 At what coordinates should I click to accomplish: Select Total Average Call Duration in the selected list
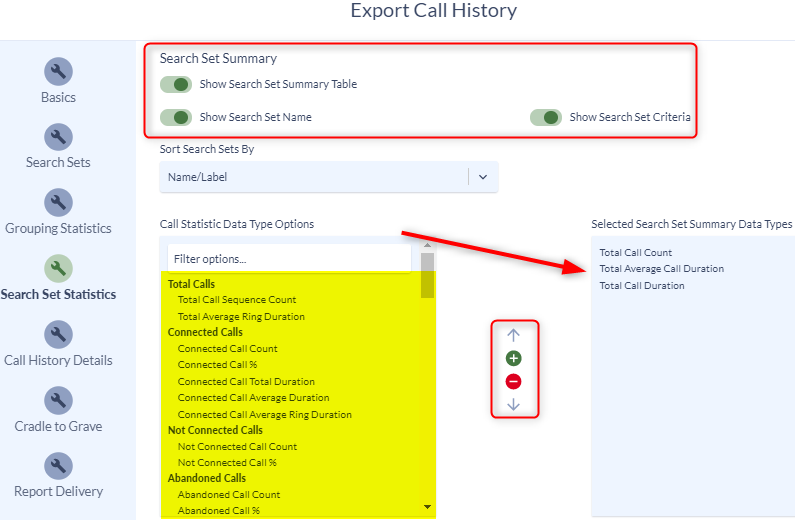pyautogui.click(x=662, y=269)
